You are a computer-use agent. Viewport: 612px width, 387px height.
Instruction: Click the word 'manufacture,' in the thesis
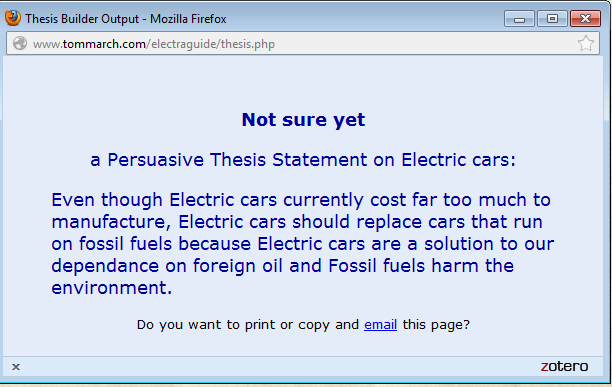pos(111,222)
